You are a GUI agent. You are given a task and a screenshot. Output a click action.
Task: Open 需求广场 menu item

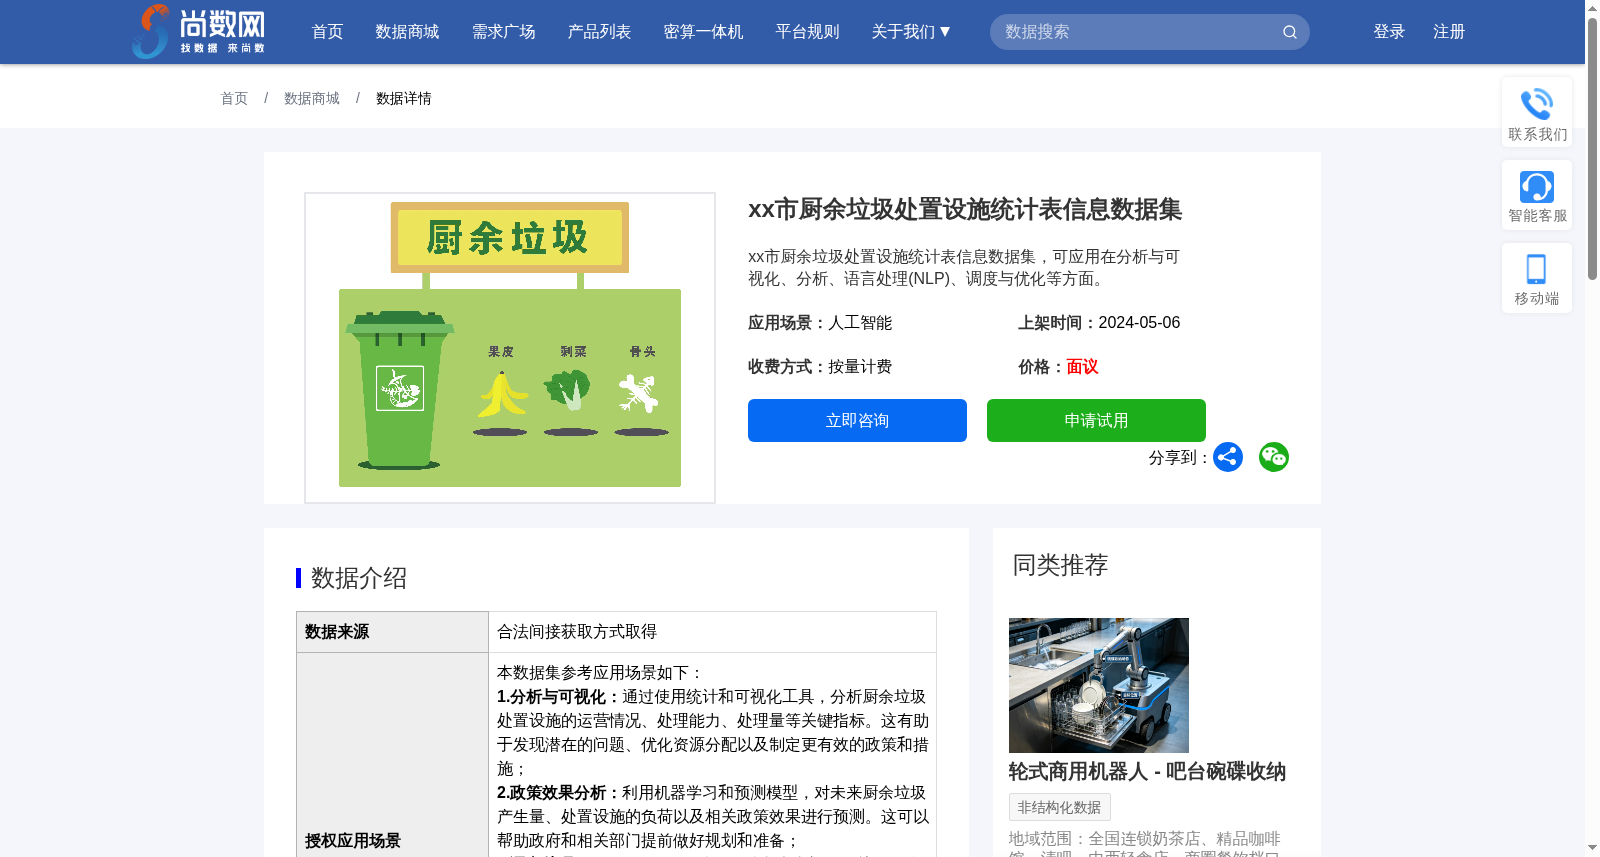(x=504, y=32)
